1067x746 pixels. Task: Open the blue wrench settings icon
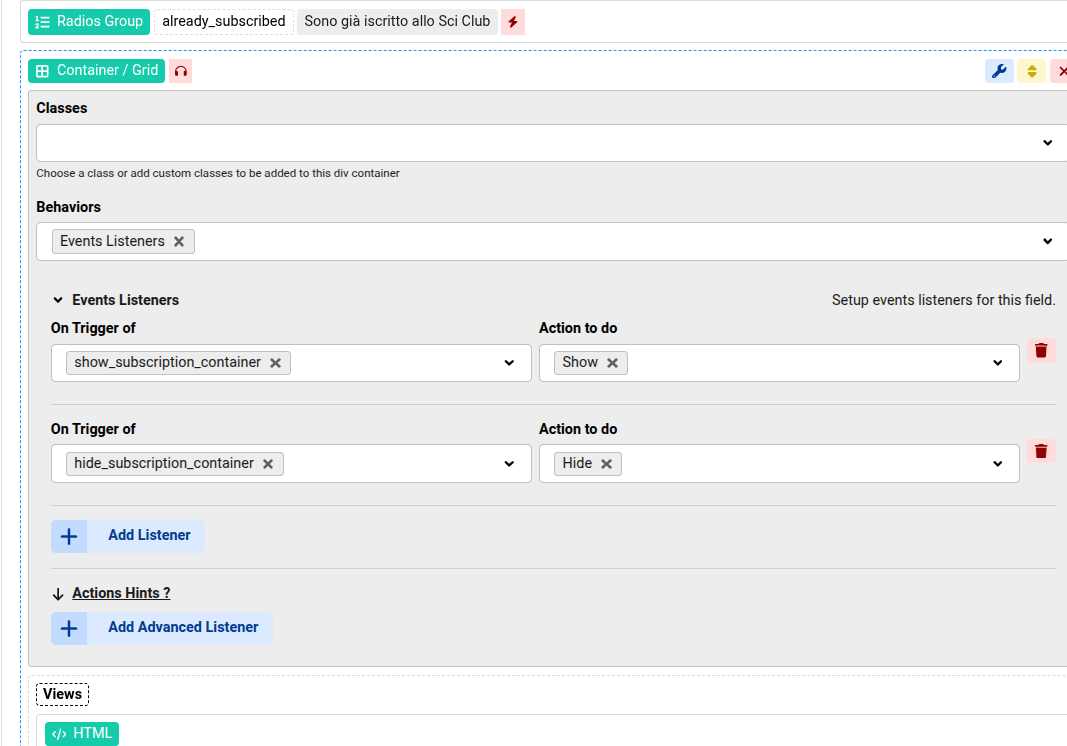coord(998,71)
